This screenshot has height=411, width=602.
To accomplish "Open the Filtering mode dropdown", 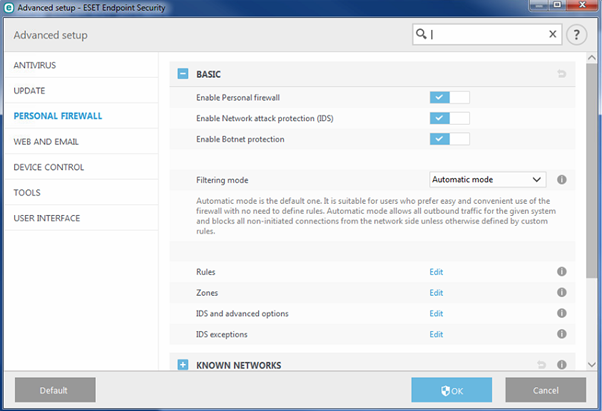I will click(x=488, y=180).
